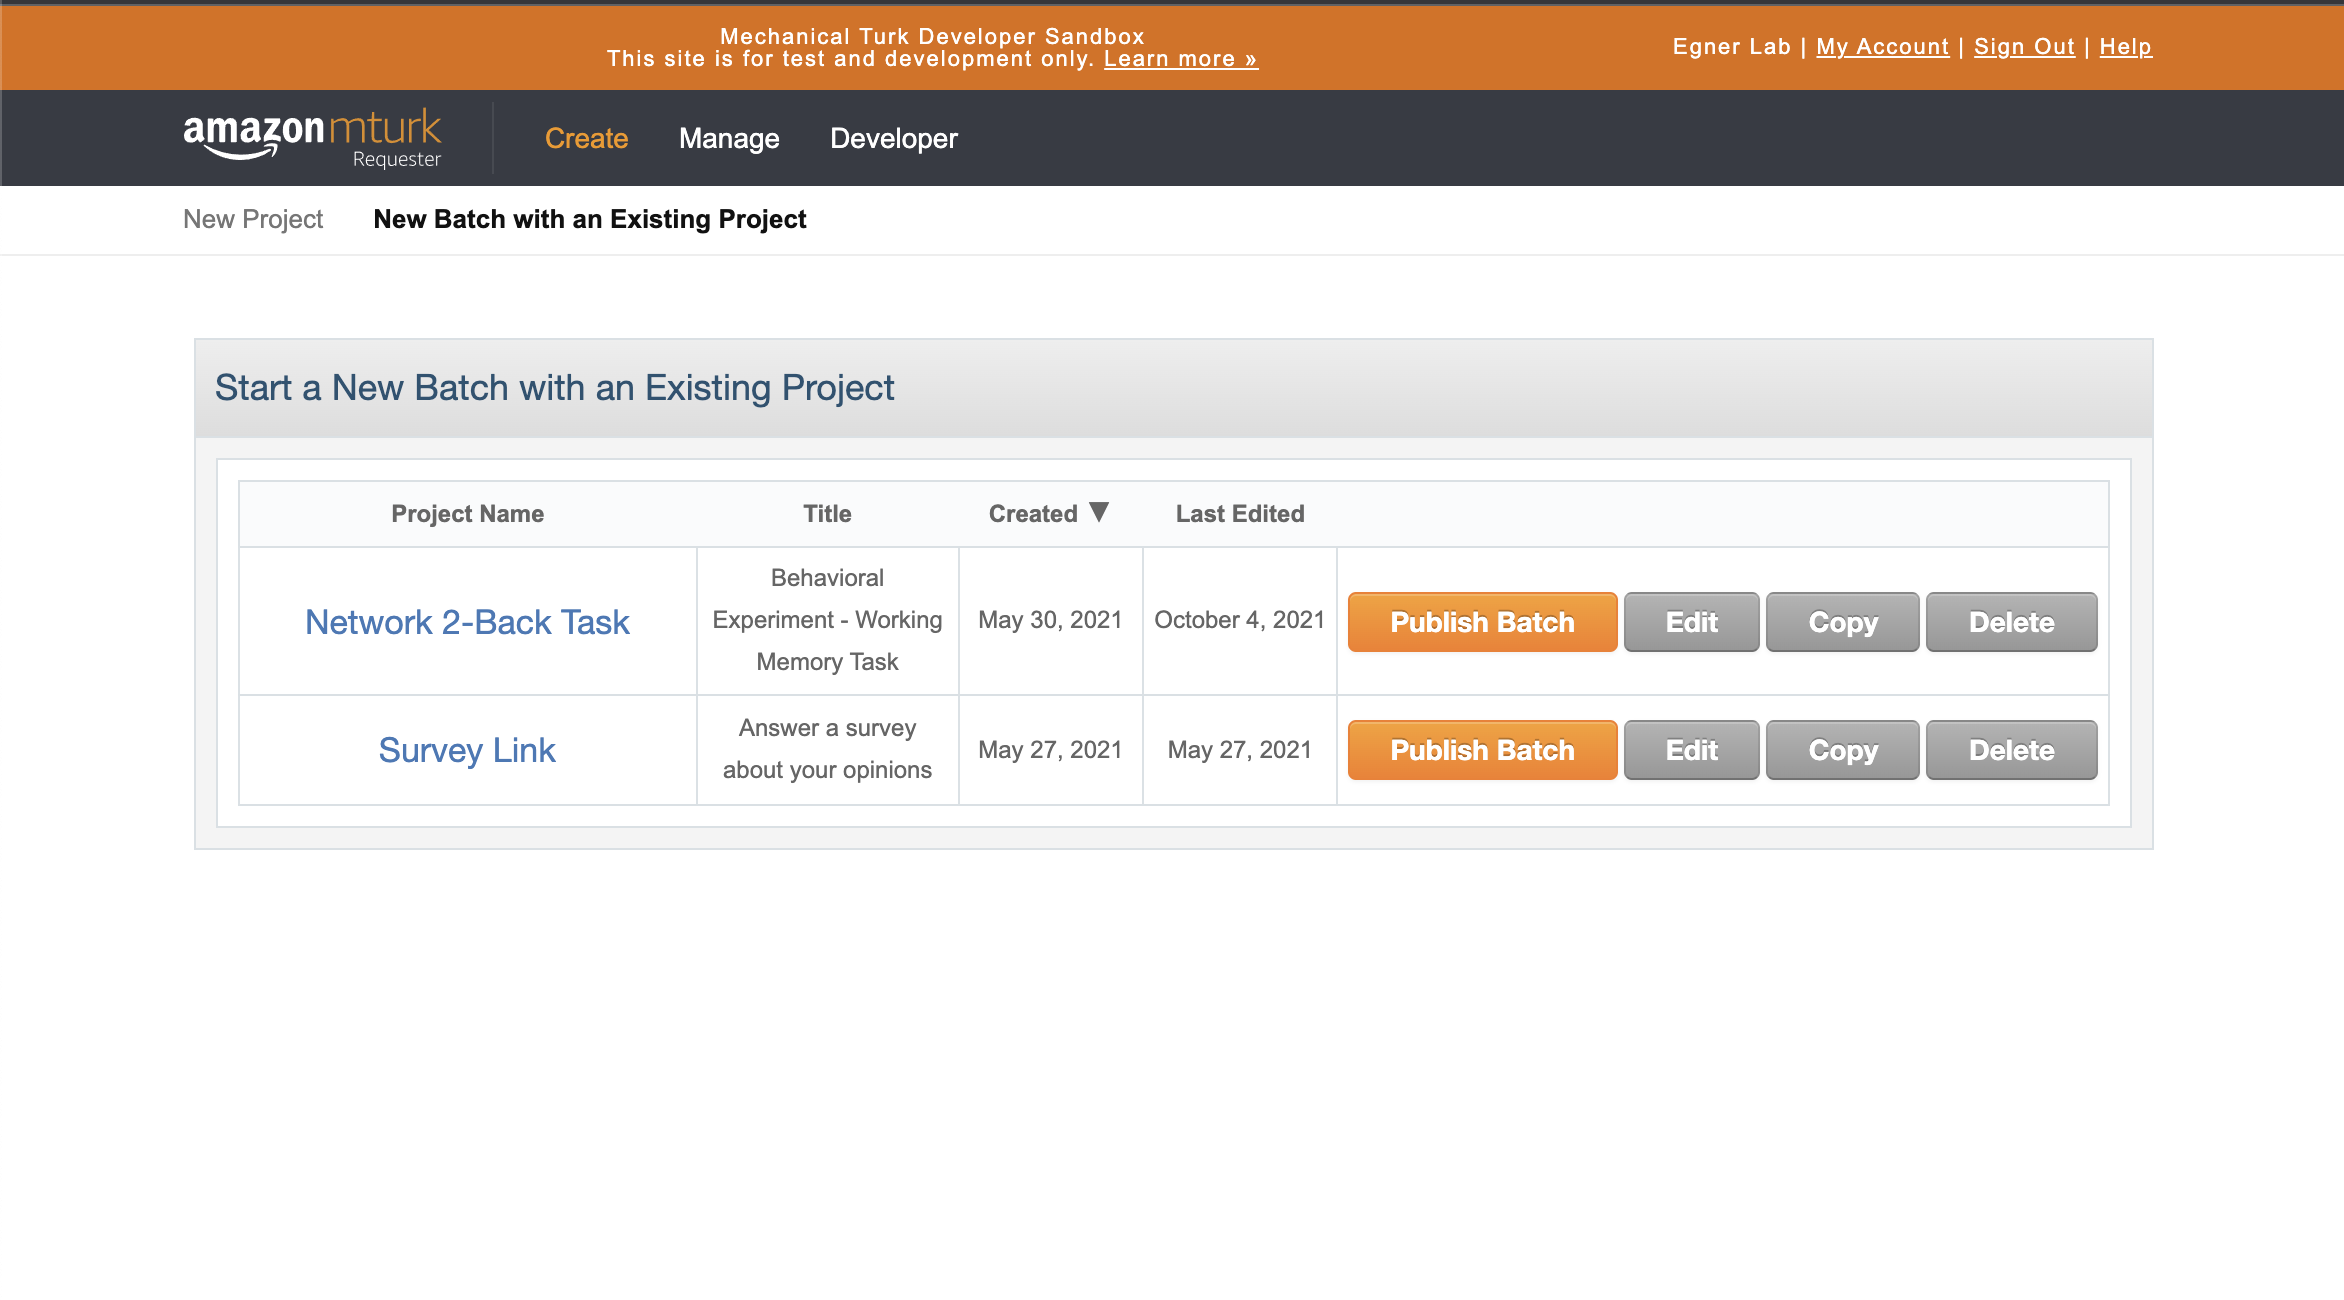2344x1300 pixels.
Task: Click 'Mechanical Turk Developer Sandbox' banner text
Action: (x=932, y=37)
